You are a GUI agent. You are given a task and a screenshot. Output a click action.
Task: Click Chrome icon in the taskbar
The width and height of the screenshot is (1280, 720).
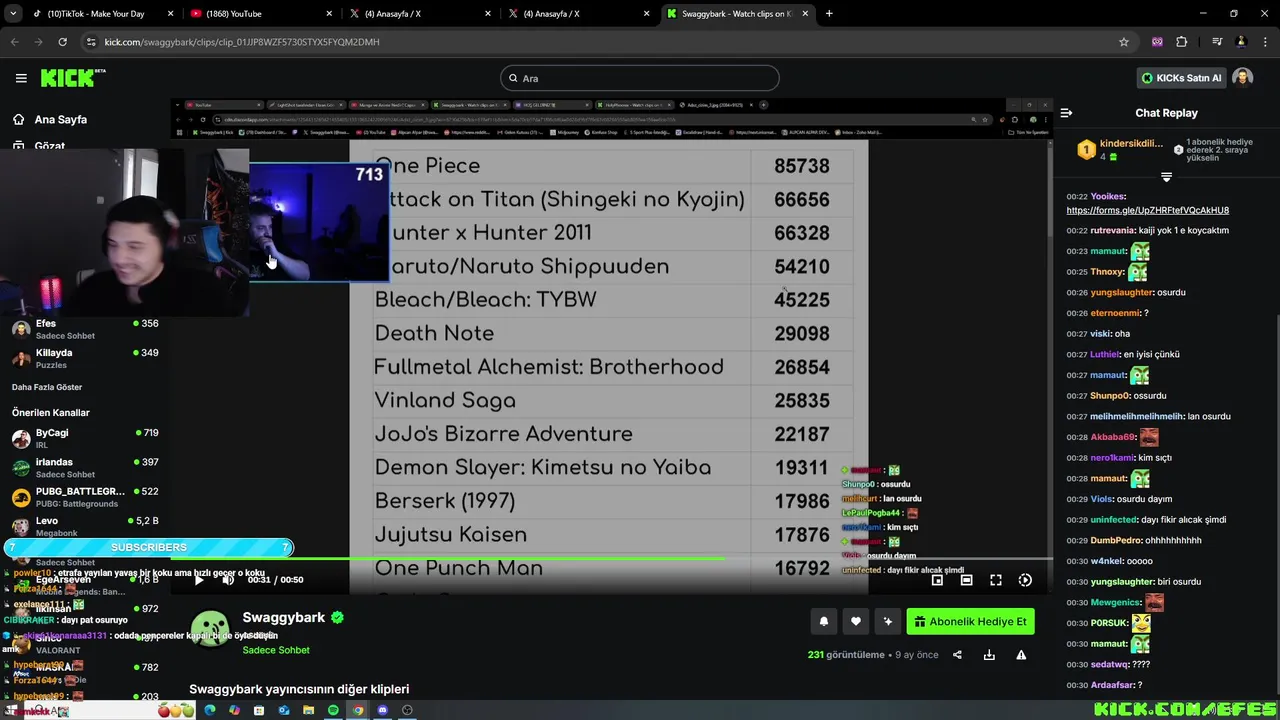[x=358, y=710]
